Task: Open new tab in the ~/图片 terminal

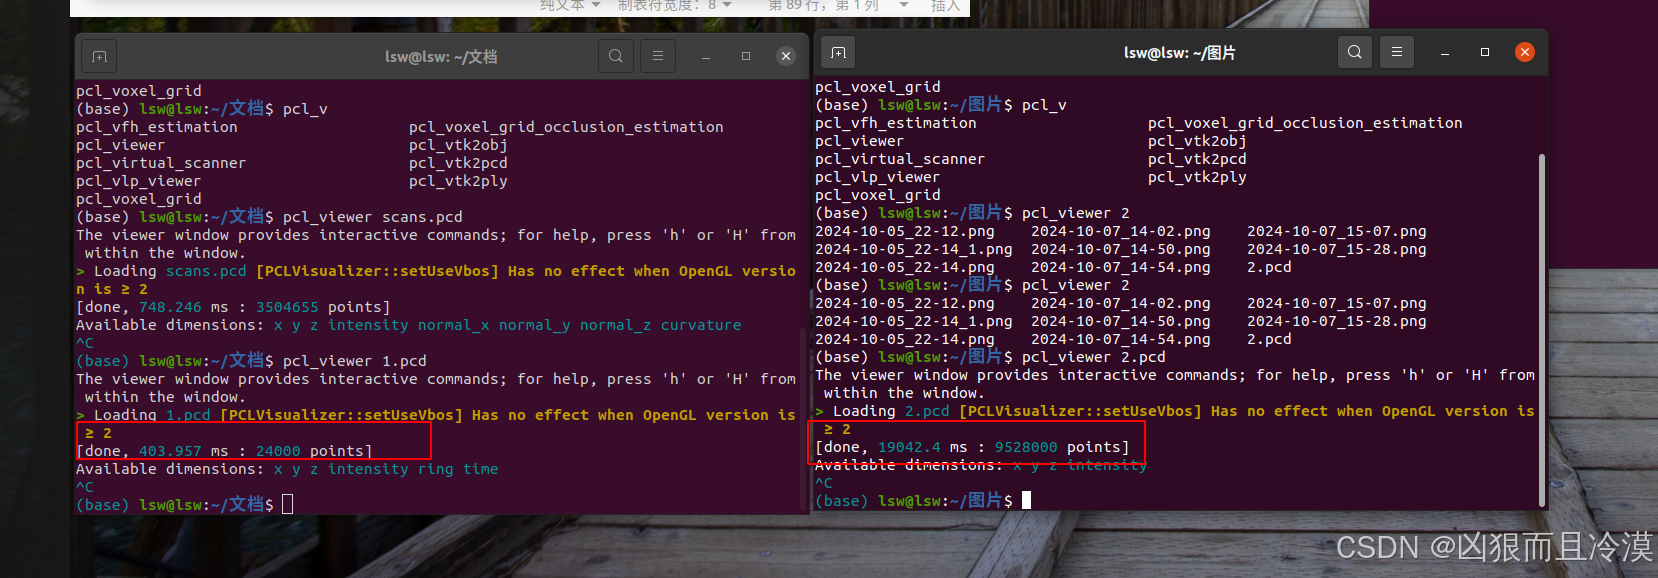Action: click(838, 52)
